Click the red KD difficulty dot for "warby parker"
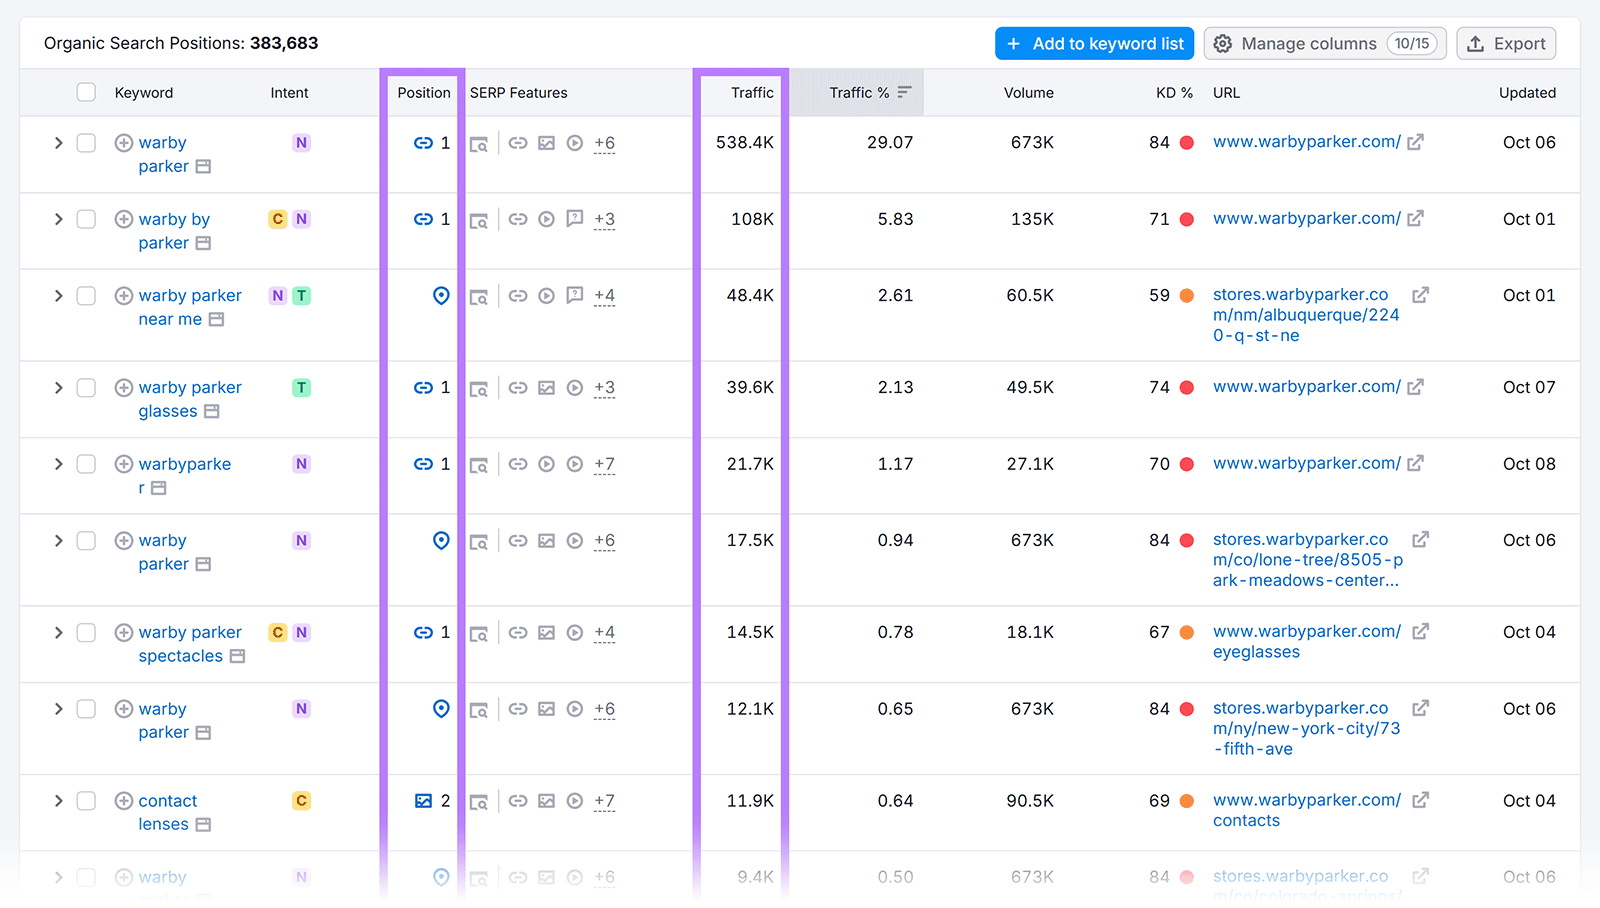The height and width of the screenshot is (908, 1600). click(1186, 143)
